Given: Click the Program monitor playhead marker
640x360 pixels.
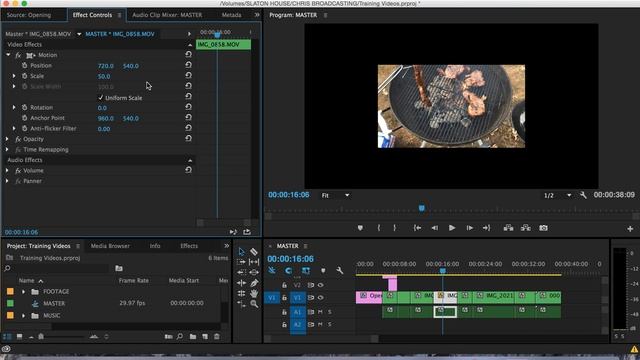Looking at the screenshot, I should tap(422, 209).
